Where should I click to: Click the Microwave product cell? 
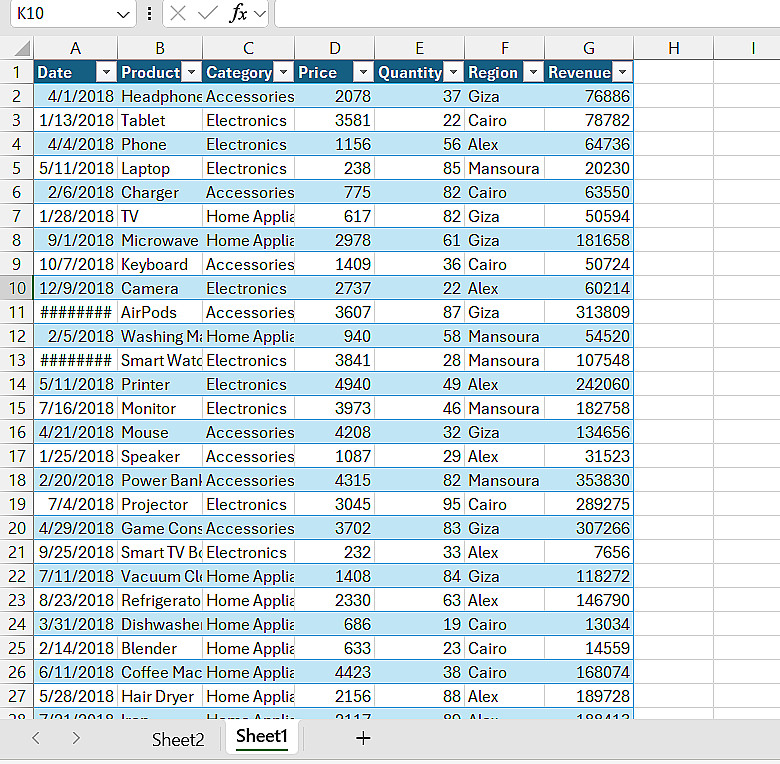click(x=160, y=240)
